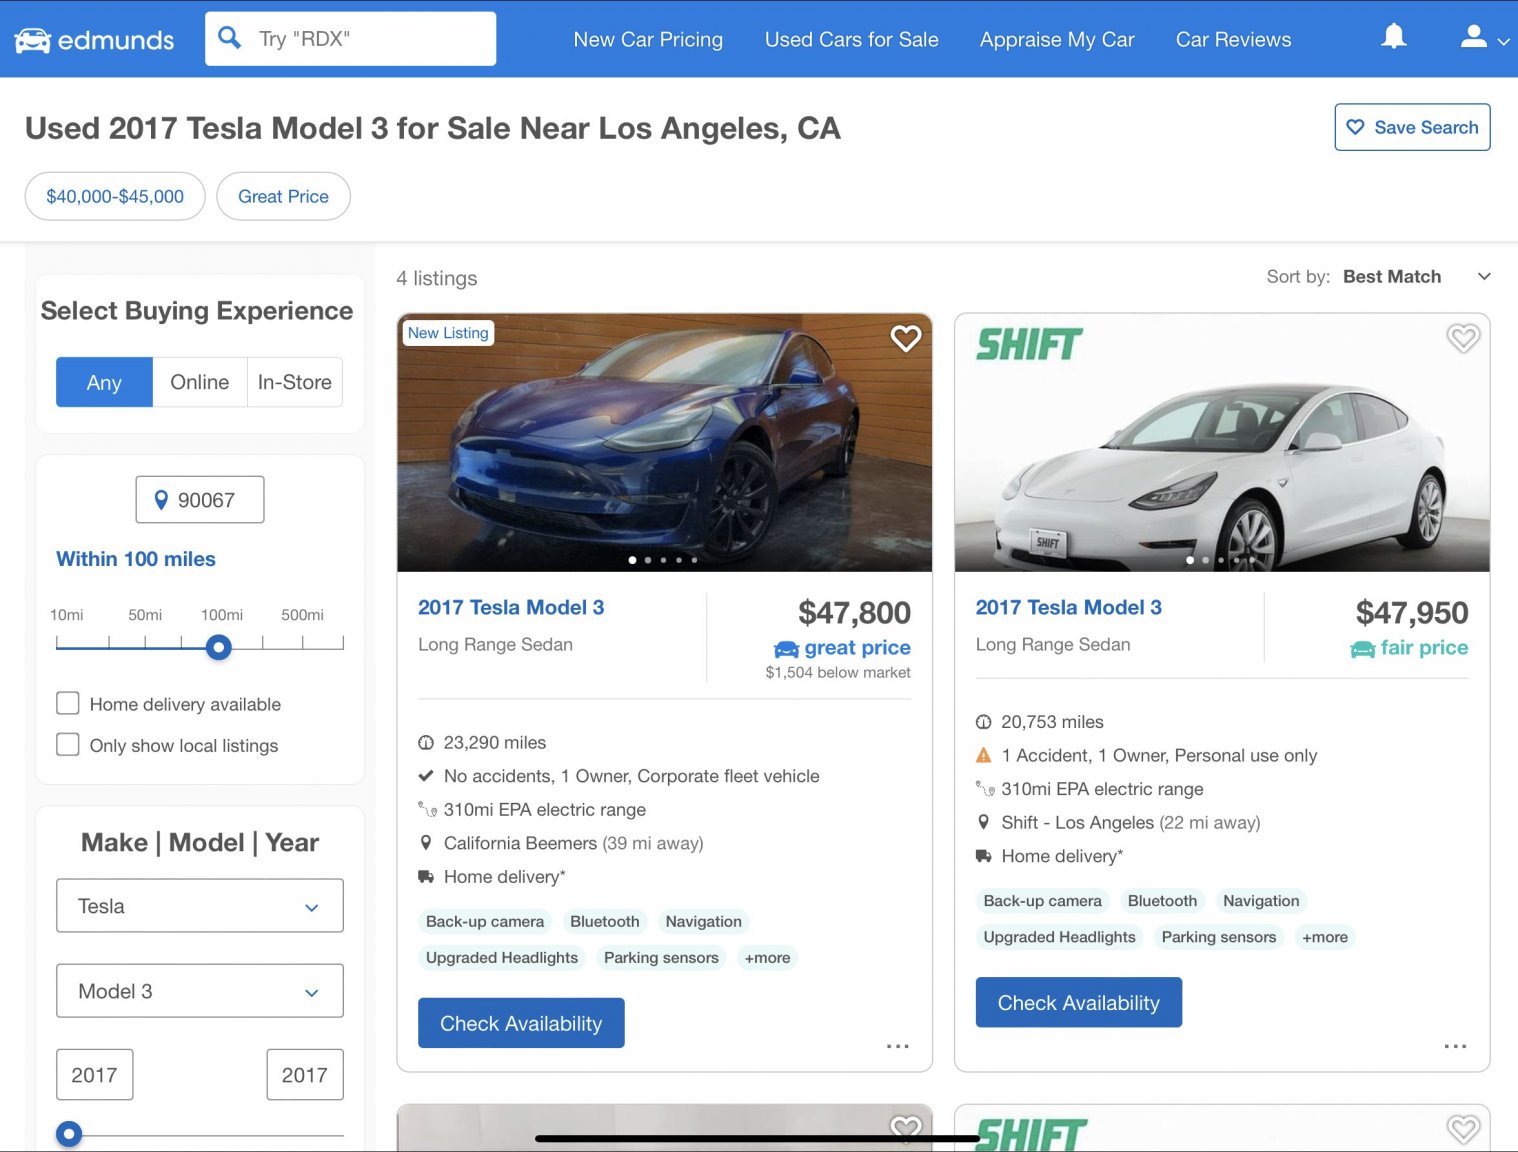The image size is (1518, 1152).
Task: Show +more features on white Tesla listing
Action: [1325, 937]
